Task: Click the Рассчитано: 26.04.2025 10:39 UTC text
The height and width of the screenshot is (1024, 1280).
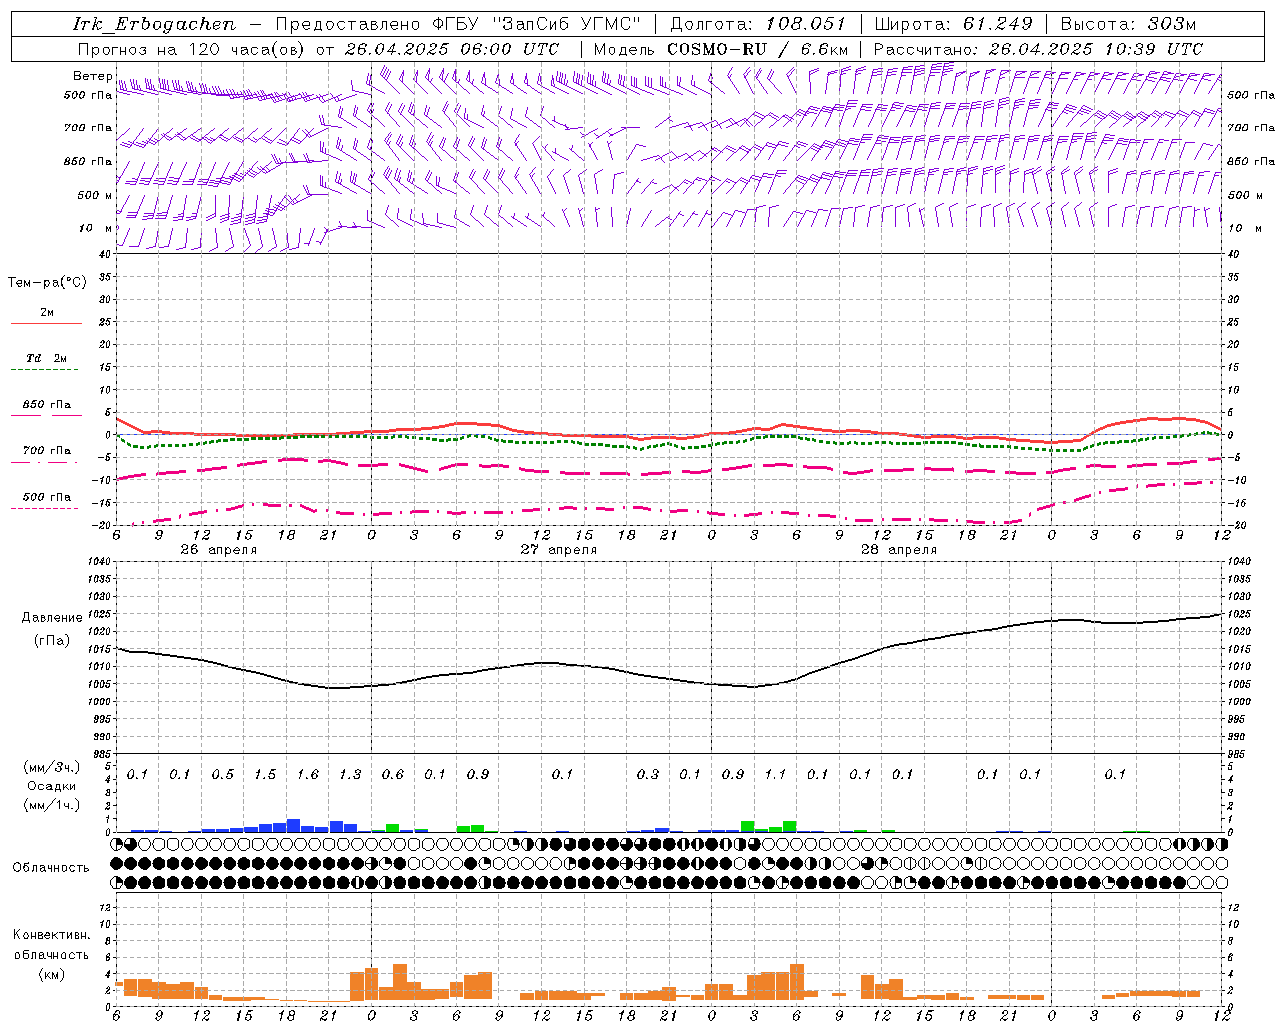Action: click(1038, 49)
